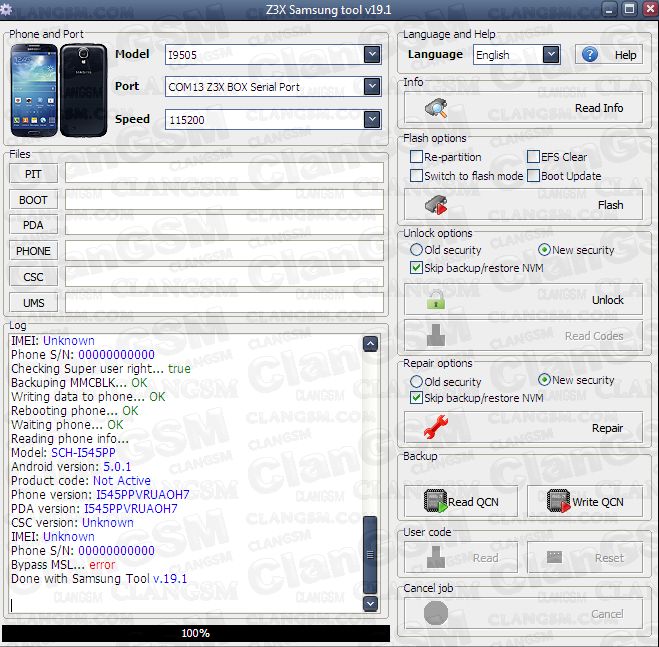
Task: Click 'Checking Super user right... true' line
Action: 101,369
